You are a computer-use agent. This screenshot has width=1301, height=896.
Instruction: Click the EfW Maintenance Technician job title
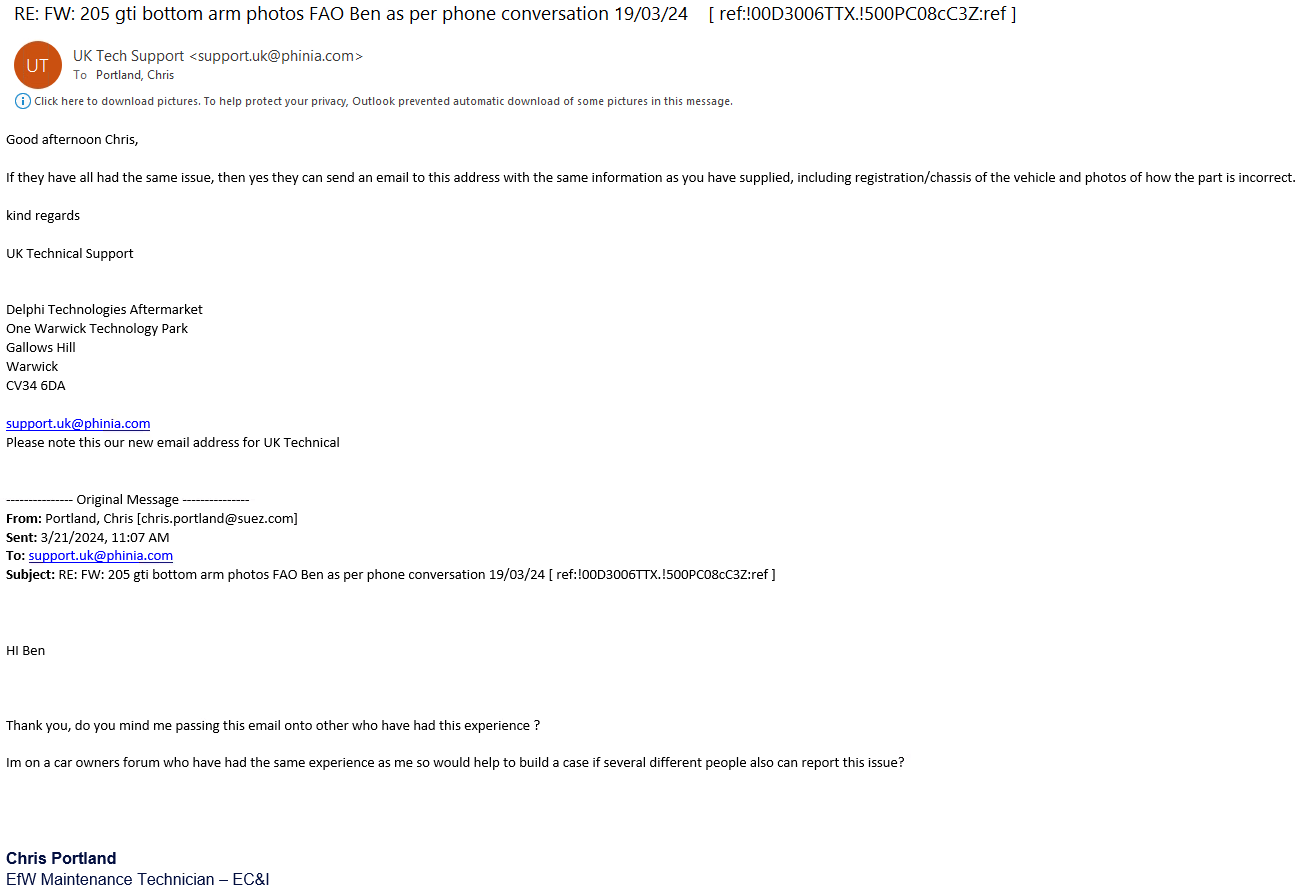click(138, 879)
